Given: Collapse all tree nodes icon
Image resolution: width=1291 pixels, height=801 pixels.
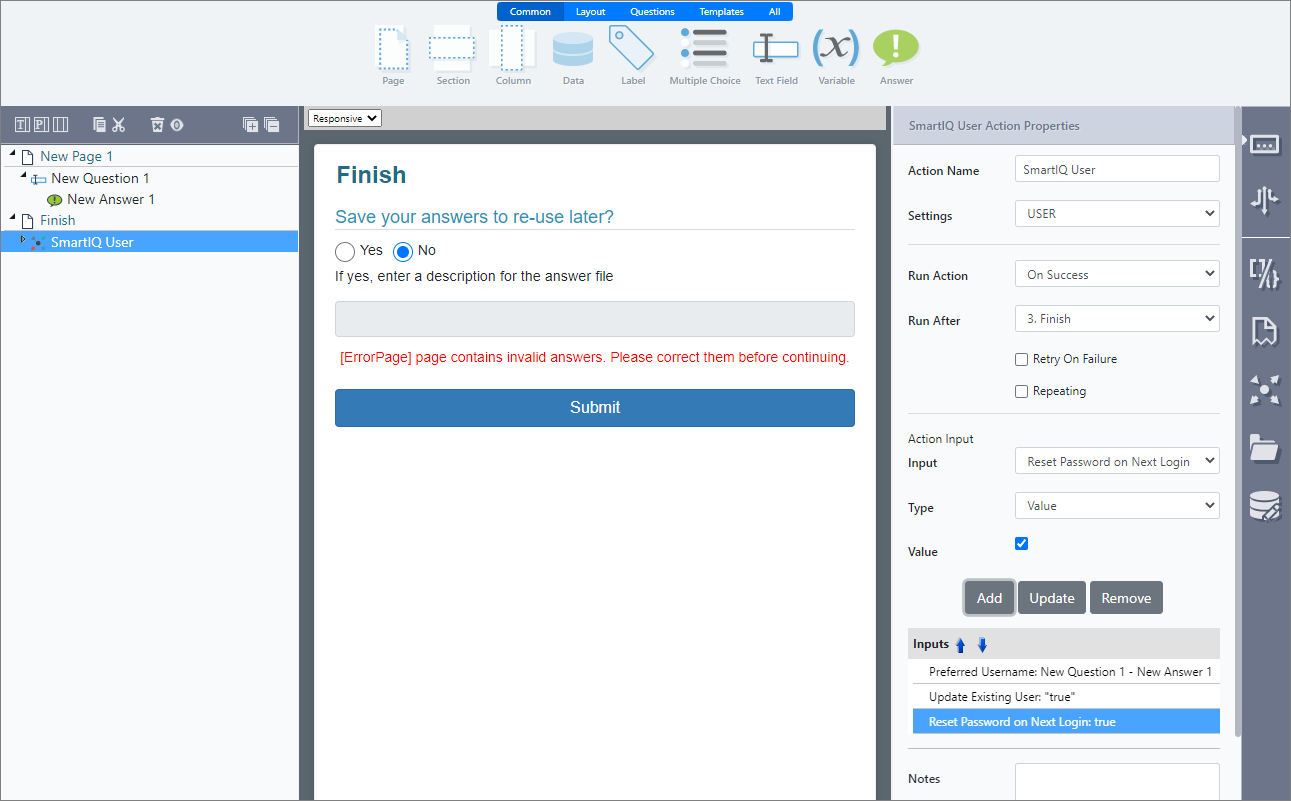Looking at the screenshot, I should pos(271,125).
